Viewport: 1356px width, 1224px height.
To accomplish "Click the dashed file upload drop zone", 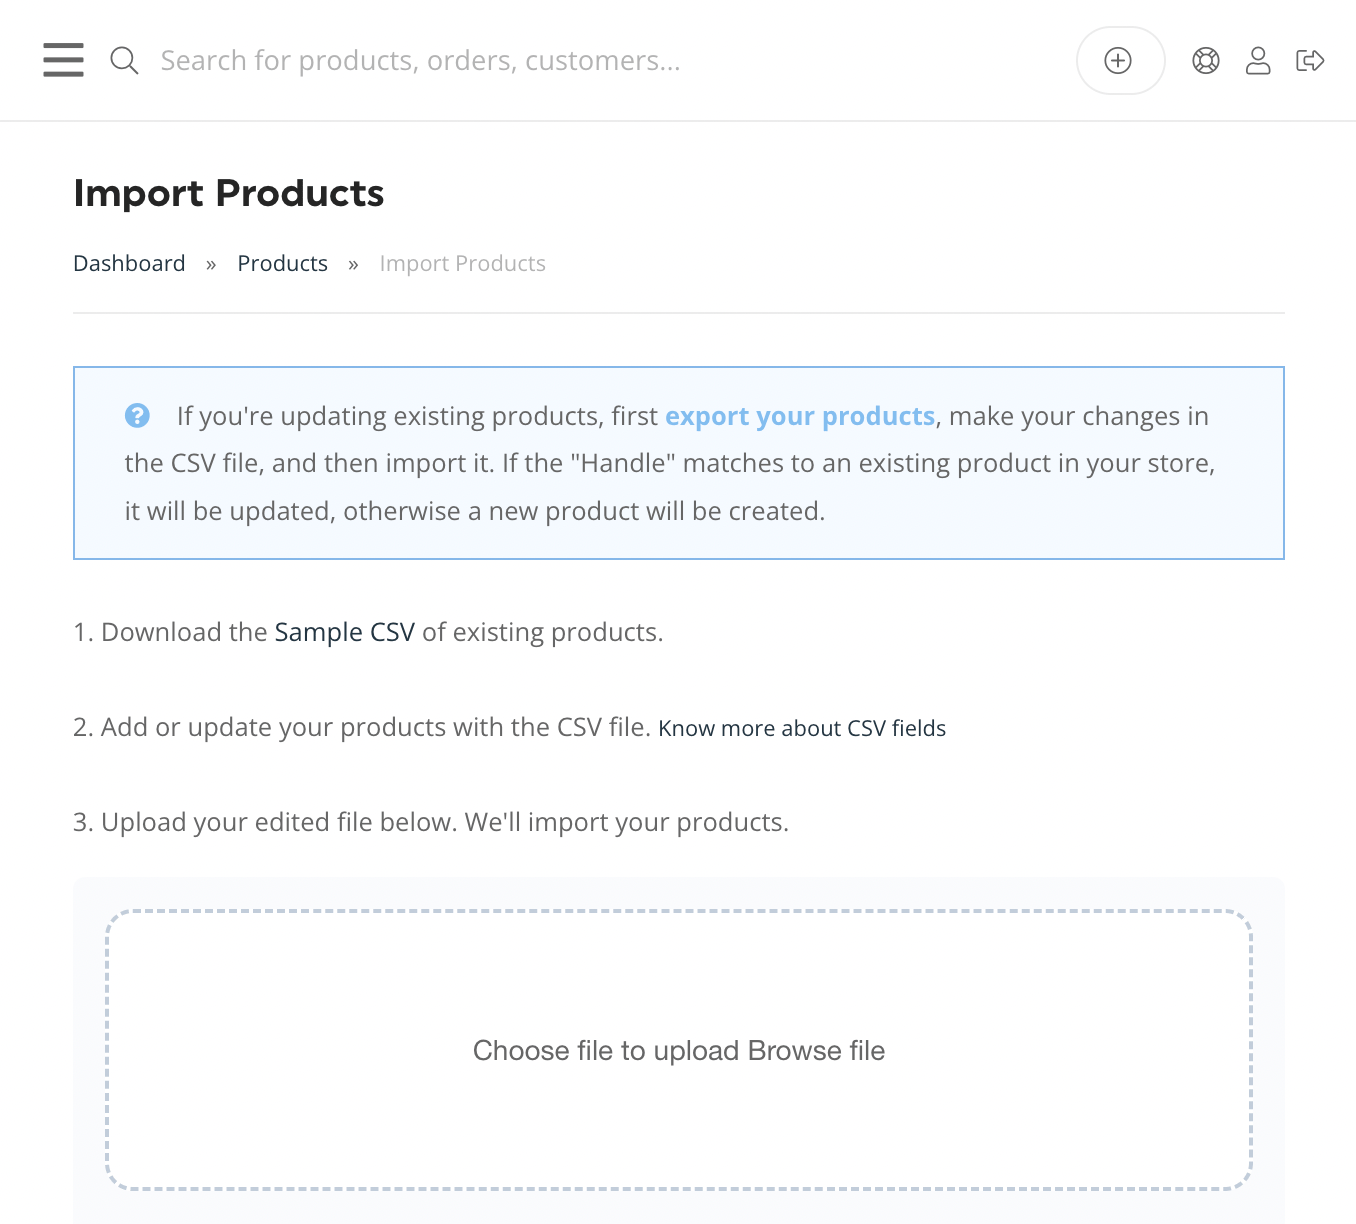I will 679,1050.
